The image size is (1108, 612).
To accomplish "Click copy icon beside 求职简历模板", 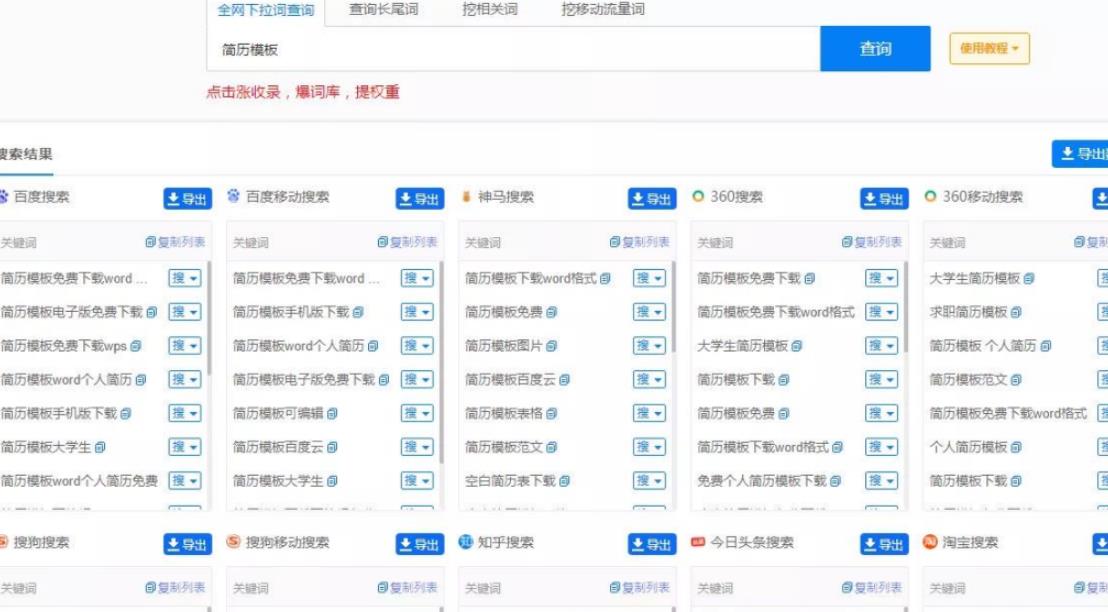I will [1016, 312].
